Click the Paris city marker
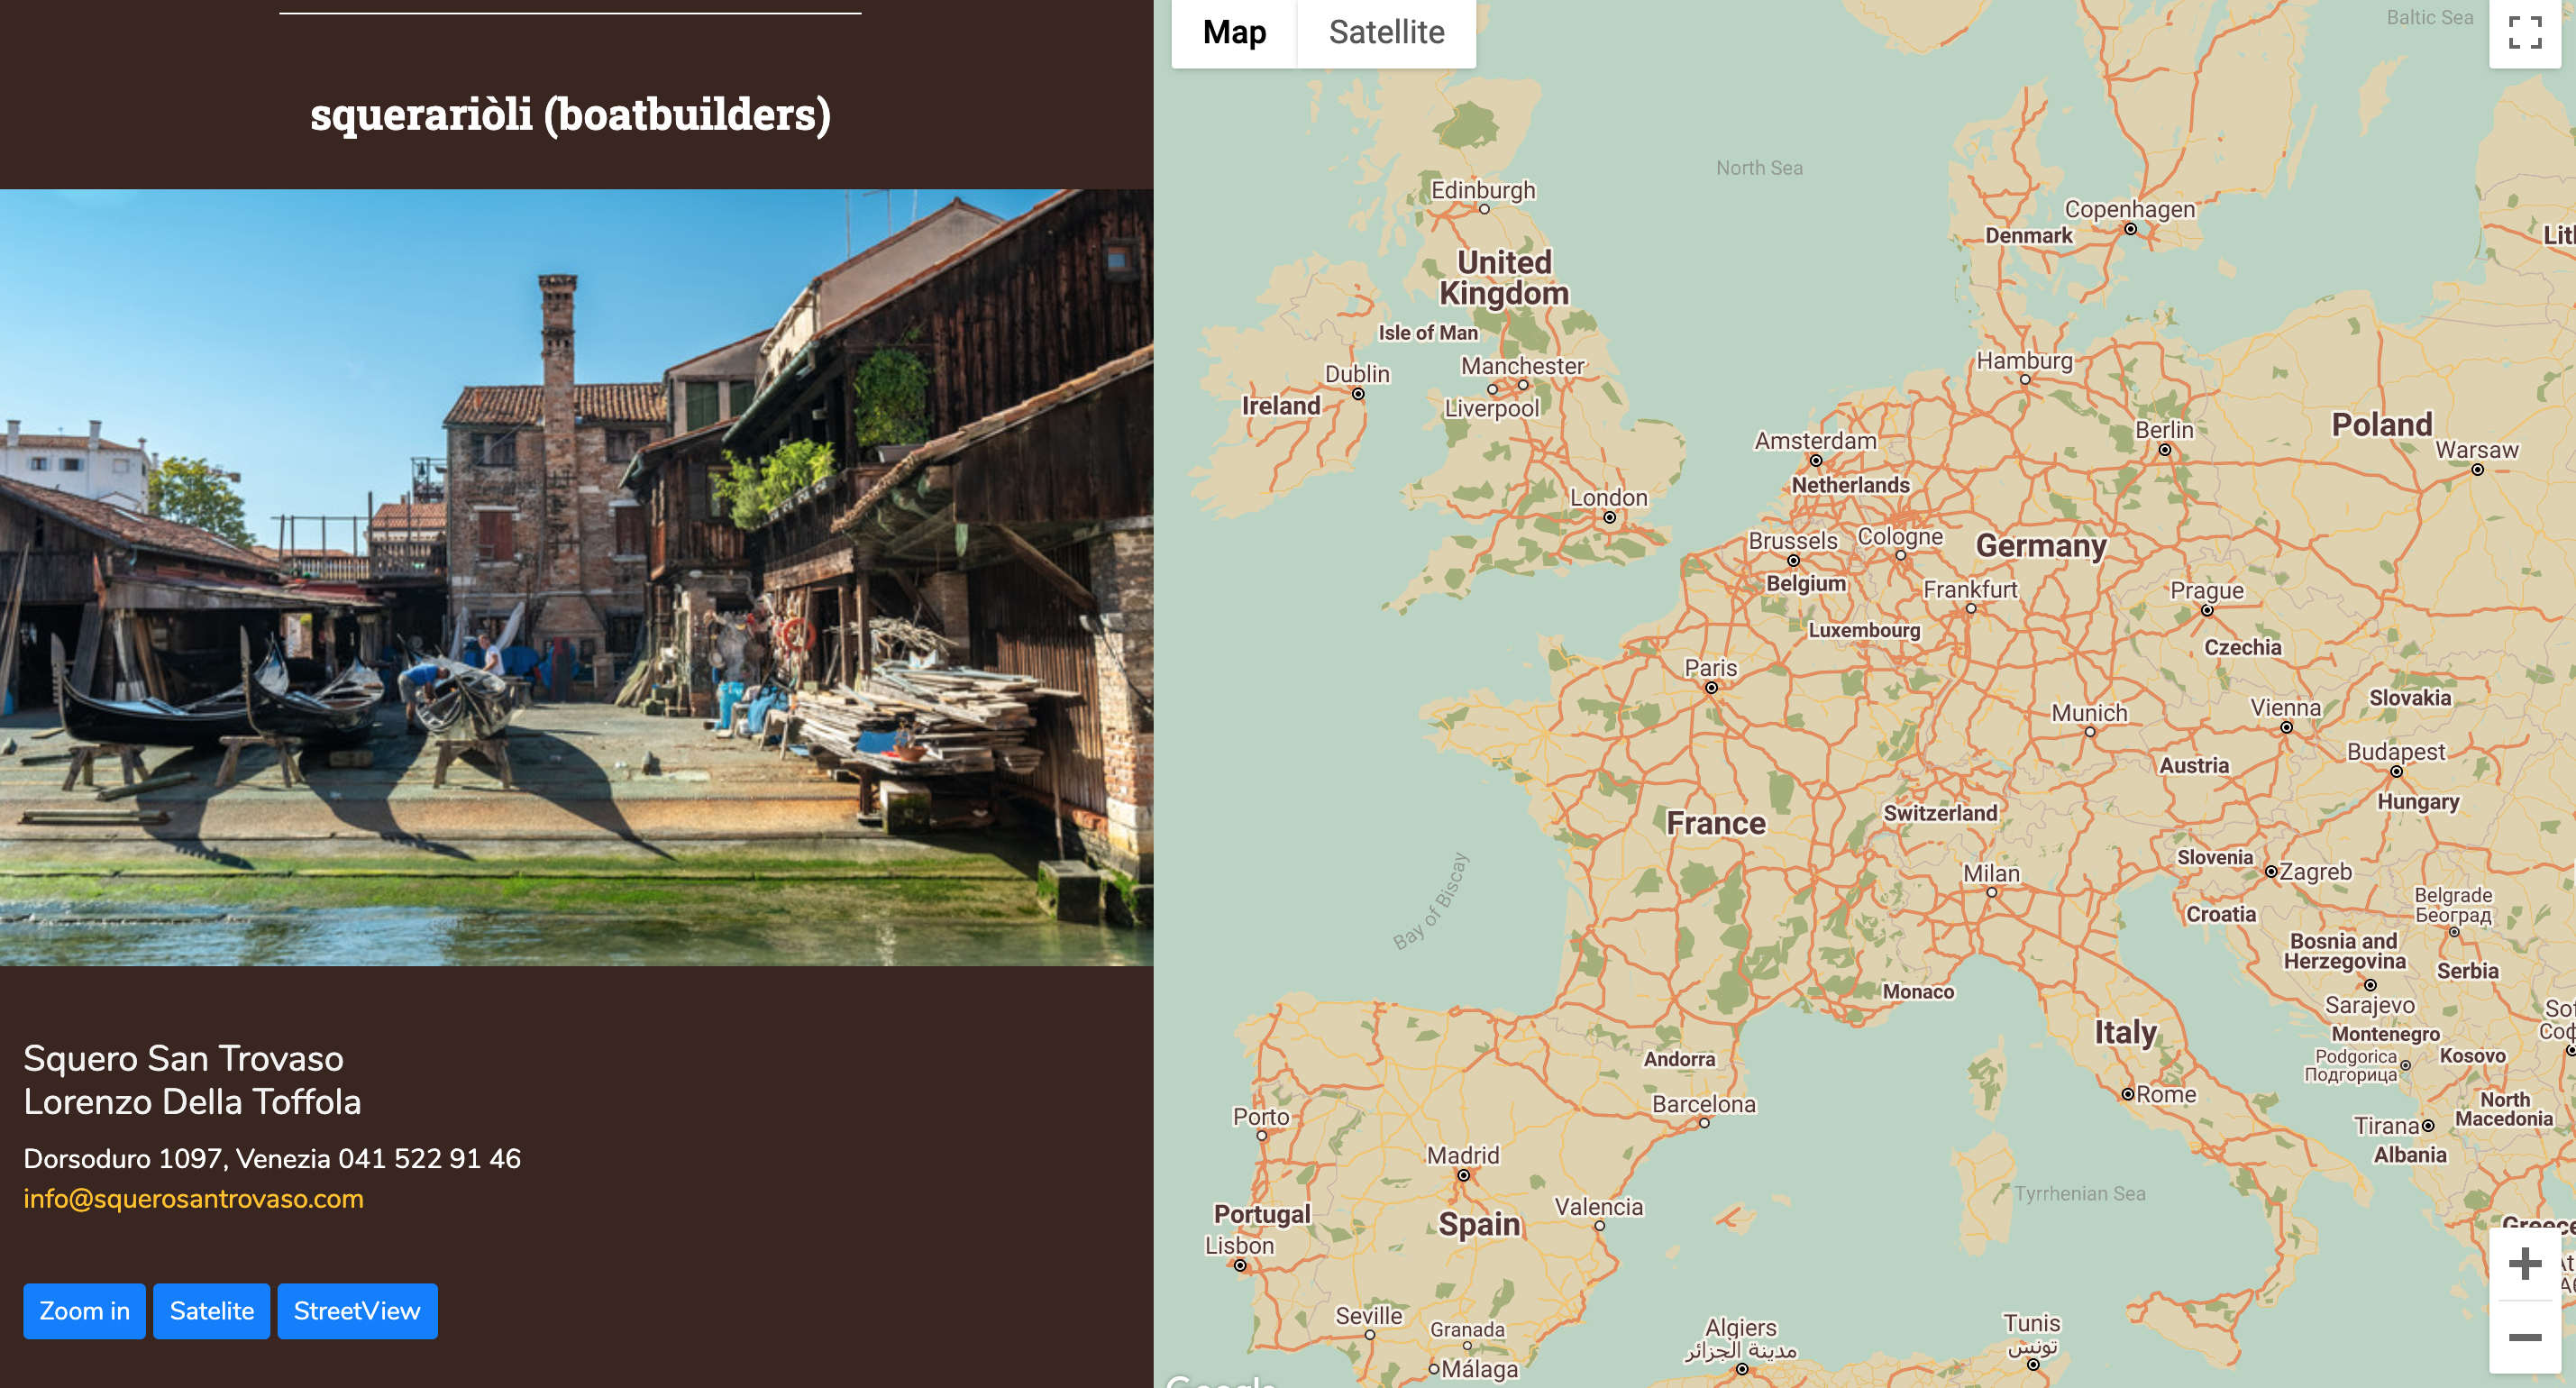 [x=1711, y=688]
